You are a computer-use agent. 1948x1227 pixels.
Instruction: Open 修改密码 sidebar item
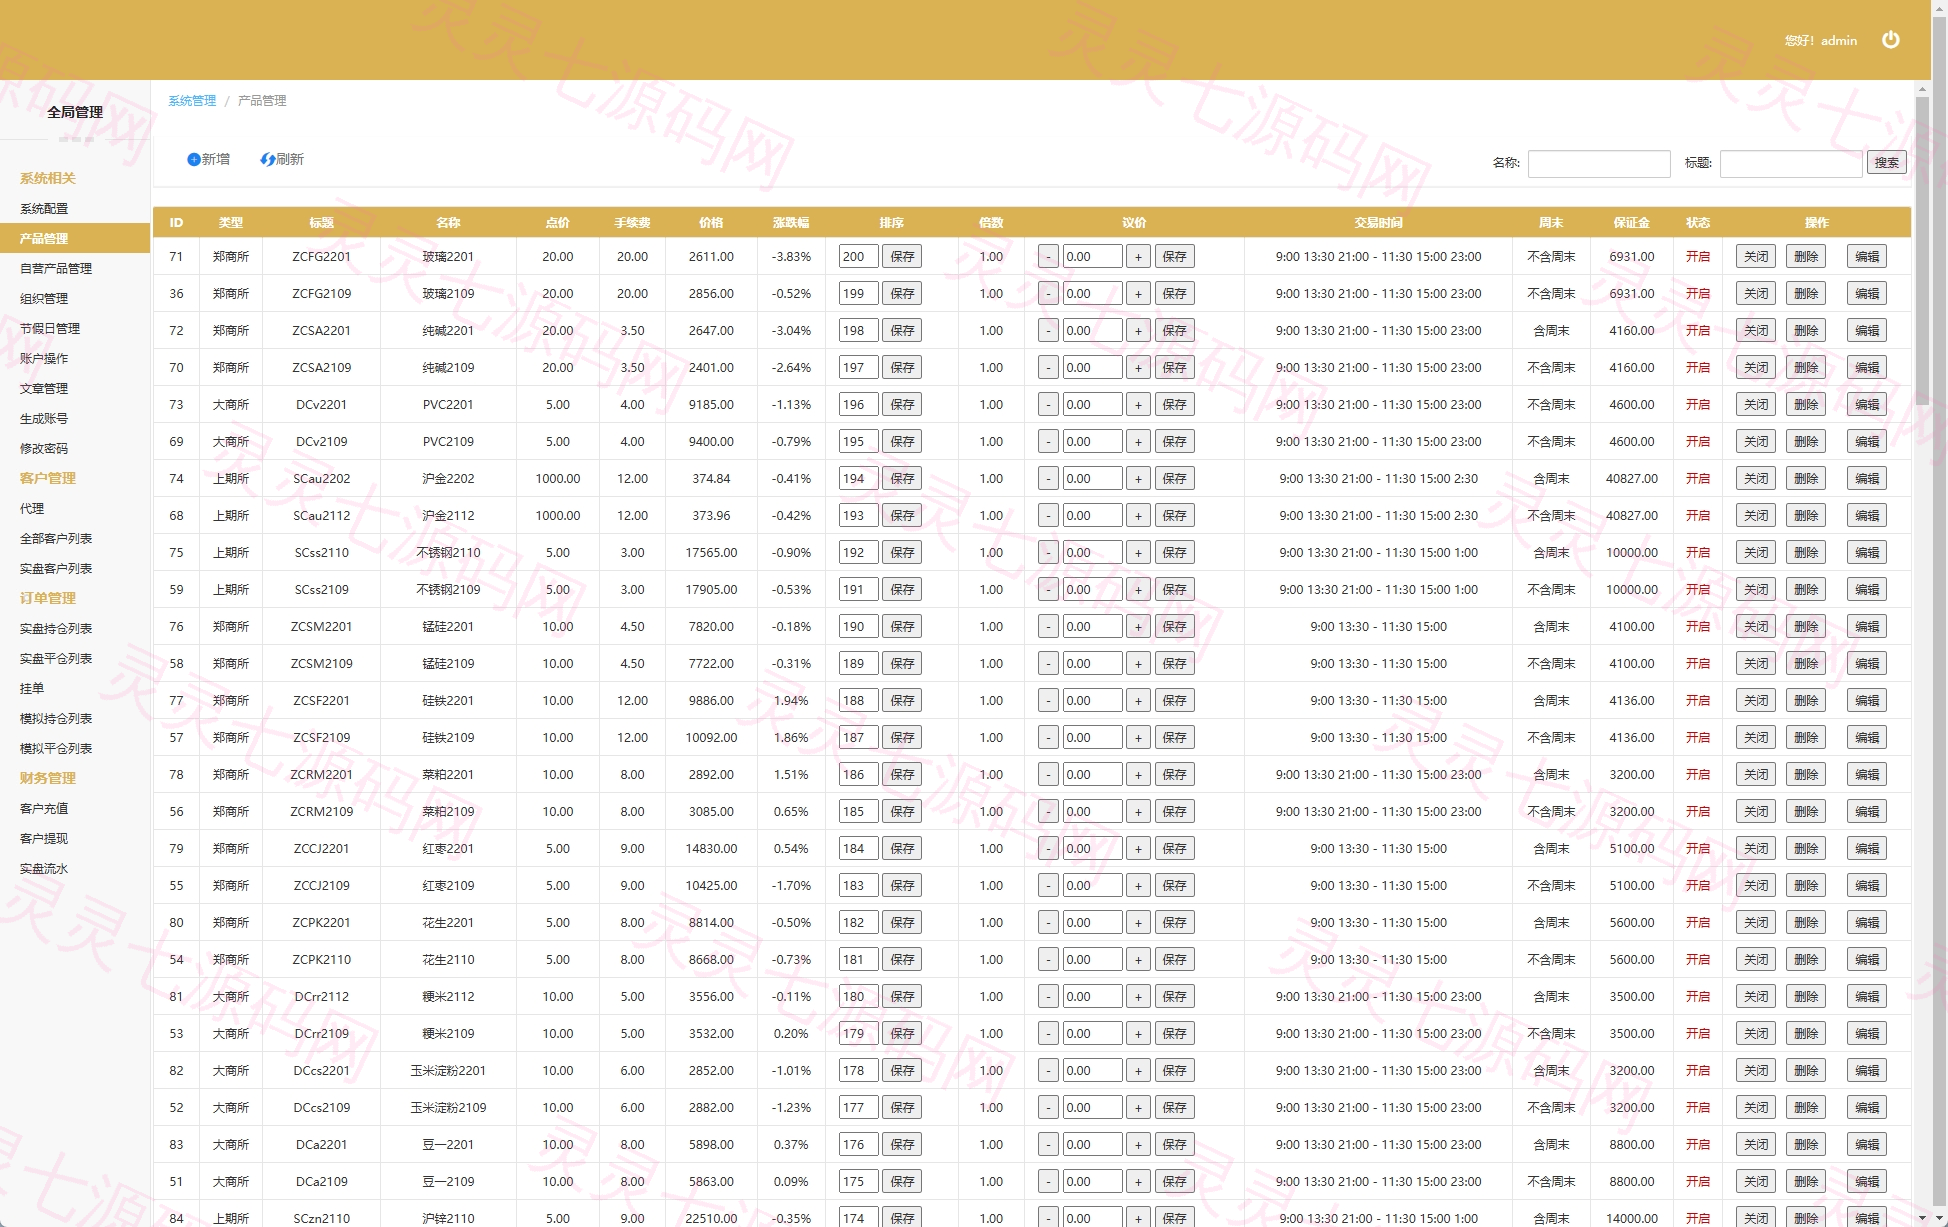[x=44, y=449]
